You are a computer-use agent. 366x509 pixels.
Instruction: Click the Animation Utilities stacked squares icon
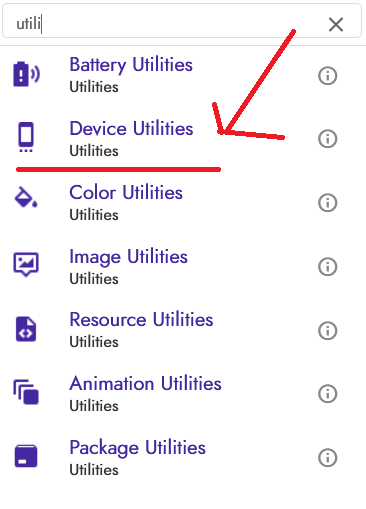(x=26, y=392)
